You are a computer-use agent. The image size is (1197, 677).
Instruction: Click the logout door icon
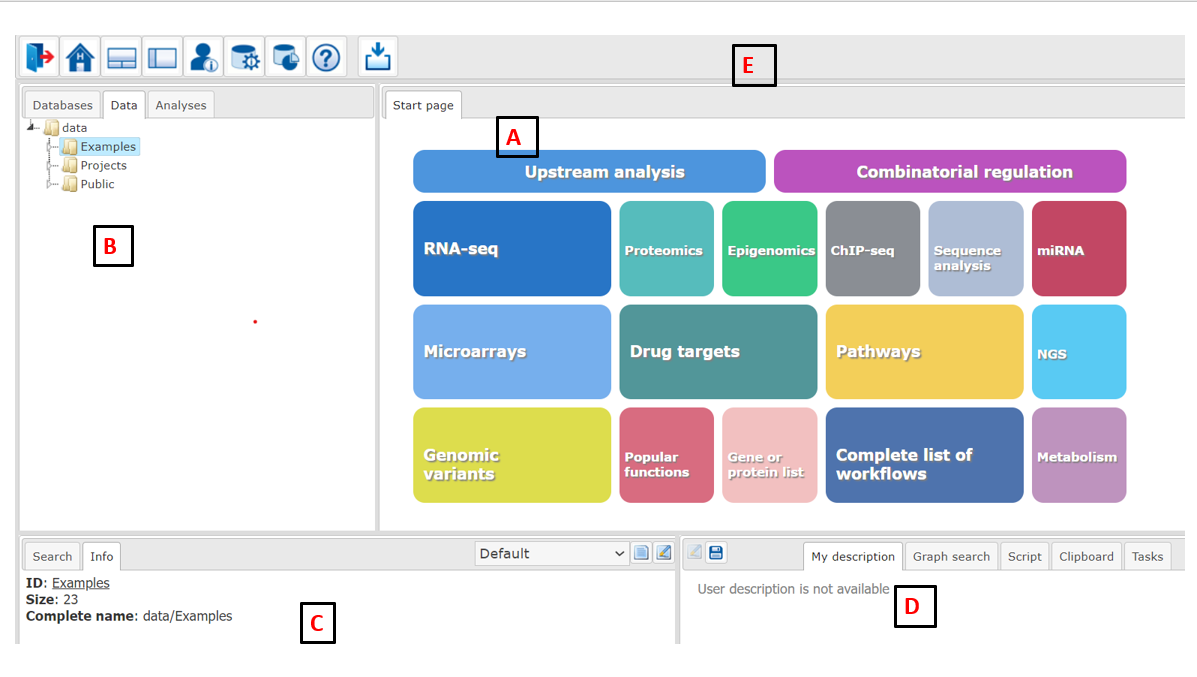(x=40, y=56)
